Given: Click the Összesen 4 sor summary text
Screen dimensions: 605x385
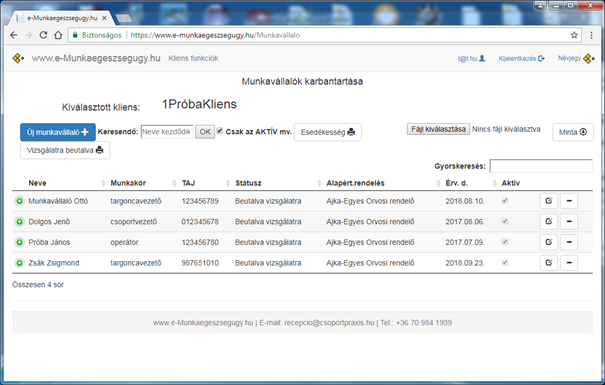Looking at the screenshot, I should pos(38,285).
